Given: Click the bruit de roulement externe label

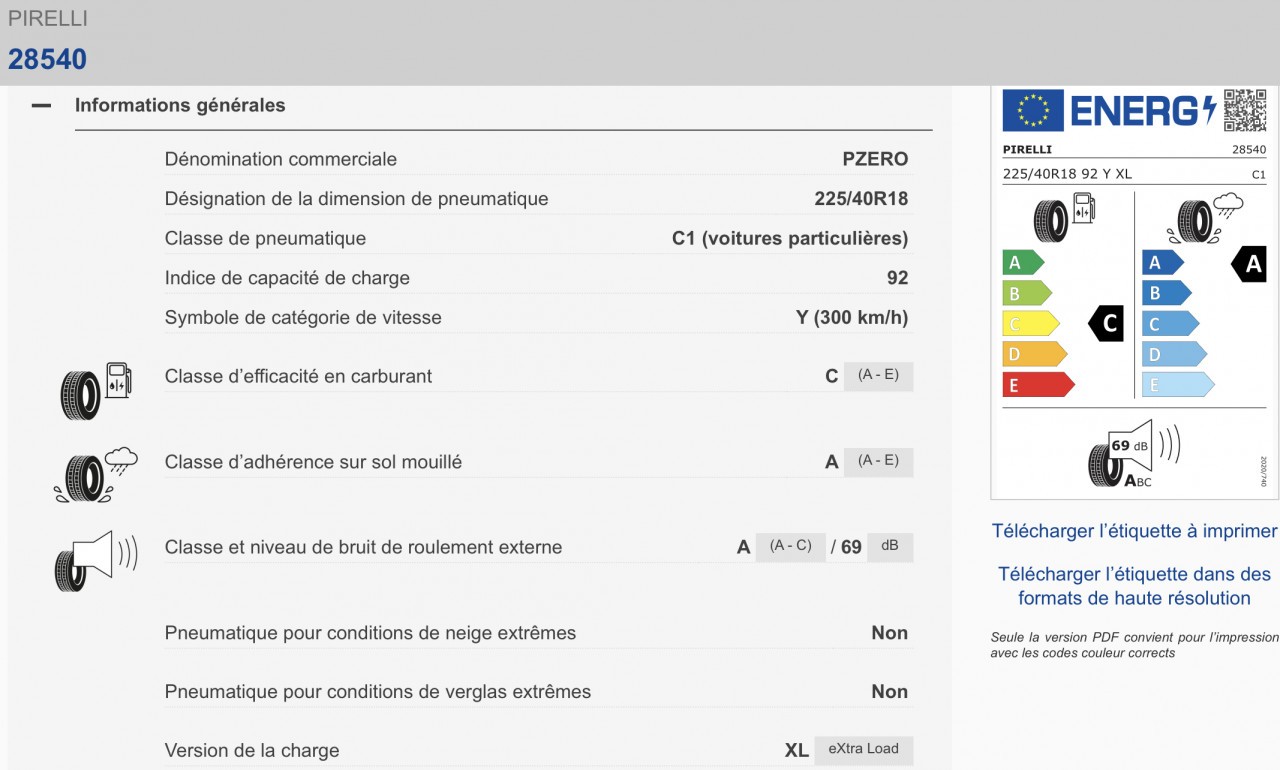Looking at the screenshot, I should tap(364, 547).
